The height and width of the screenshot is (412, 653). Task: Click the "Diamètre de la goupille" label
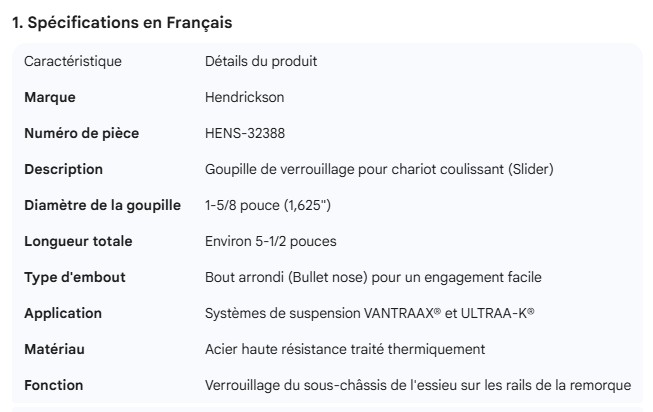pyautogui.click(x=102, y=205)
